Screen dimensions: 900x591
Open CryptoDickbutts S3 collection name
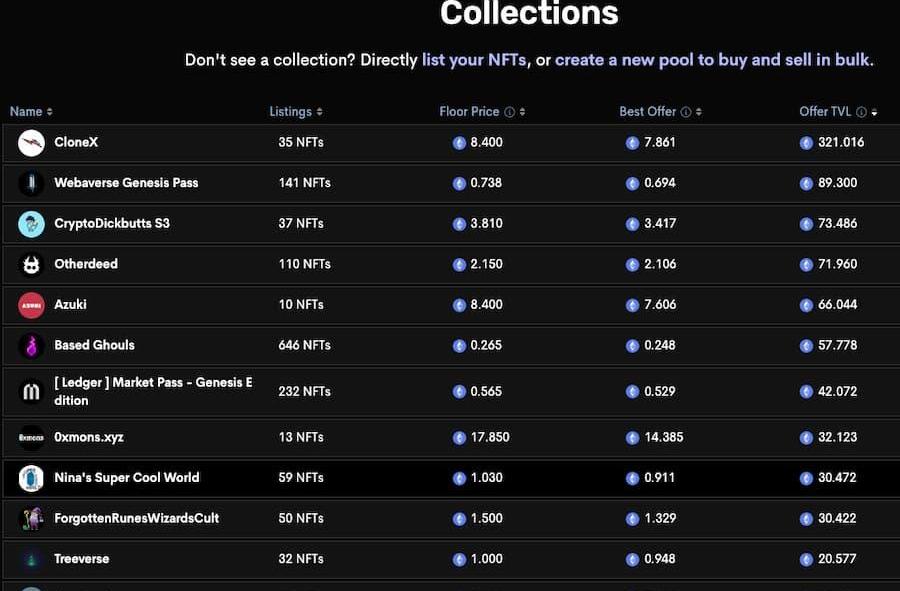tap(112, 224)
